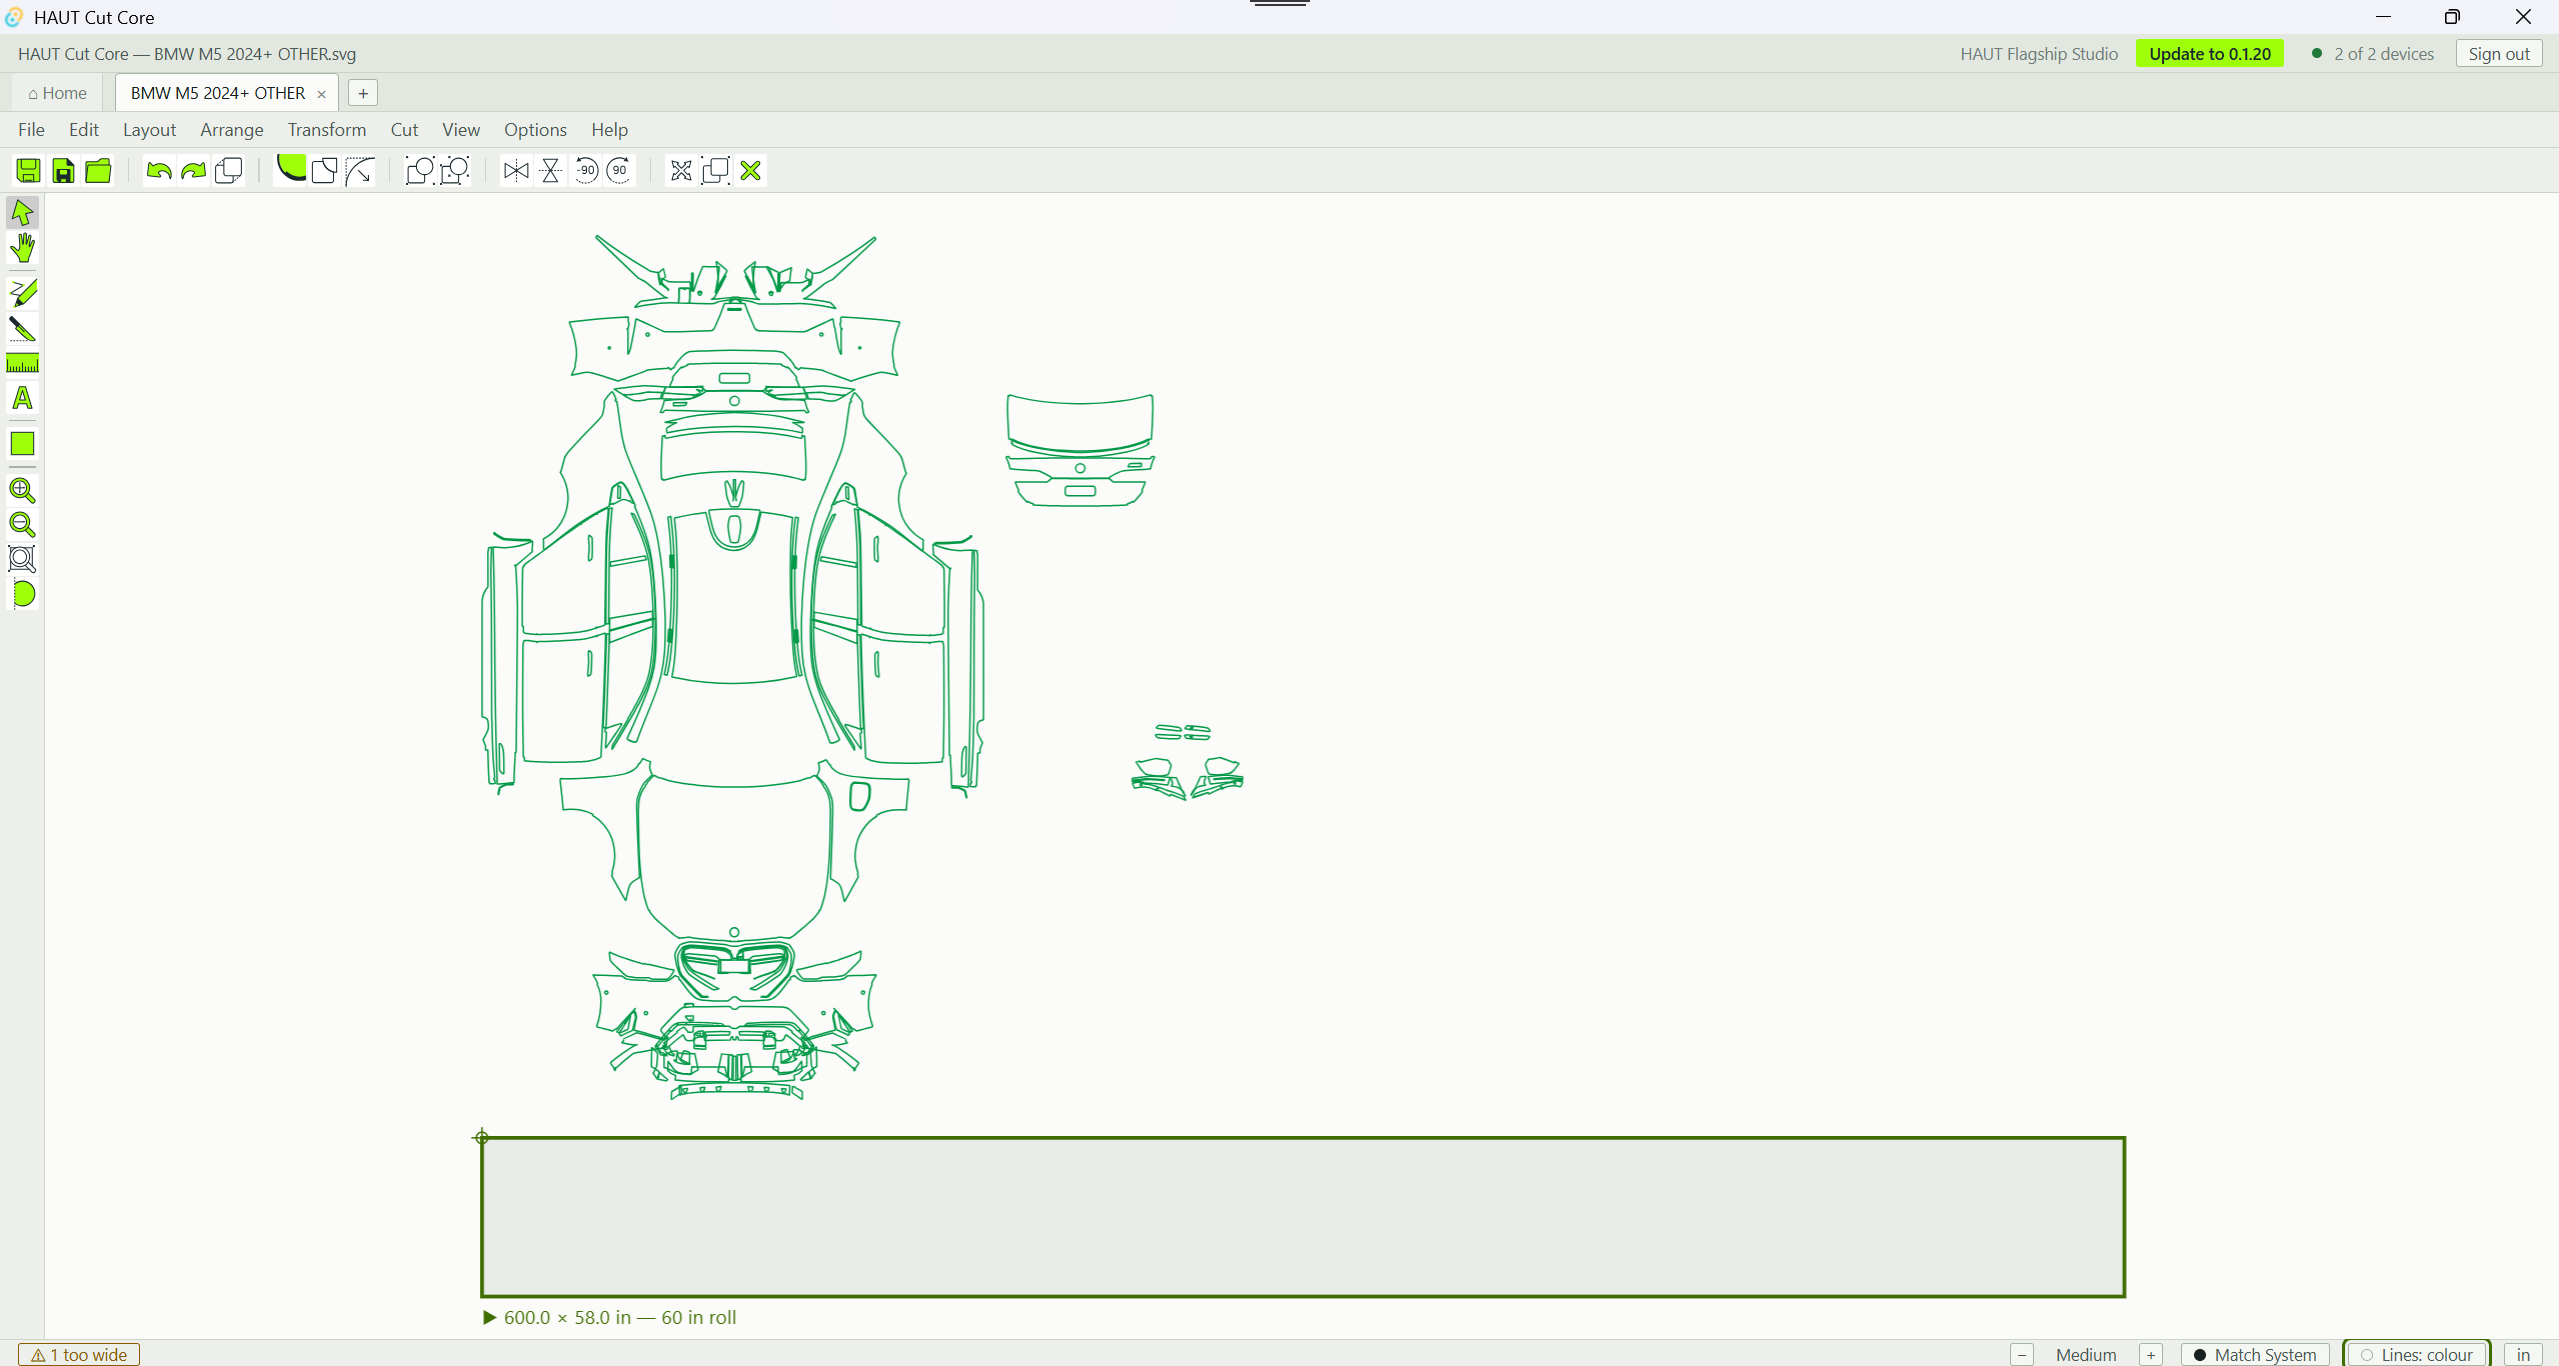Toggle the Lines: colour option
Viewport: 2559px width, 1366px height.
[x=2417, y=1355]
